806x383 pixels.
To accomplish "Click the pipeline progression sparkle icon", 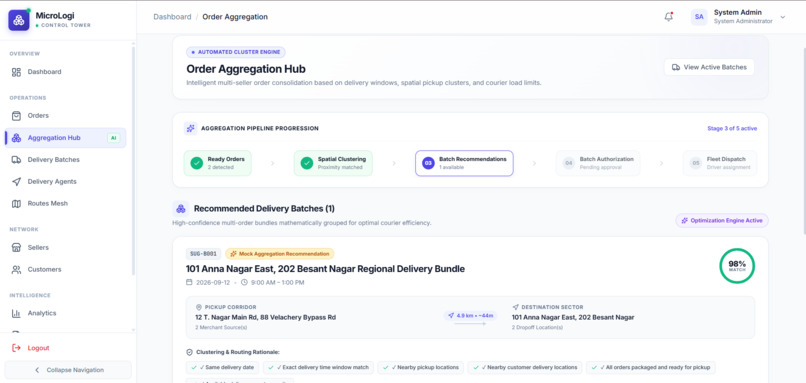I will (191, 129).
